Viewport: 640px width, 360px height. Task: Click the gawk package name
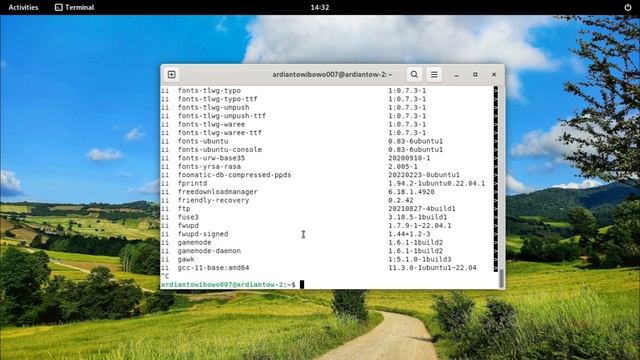tap(186, 259)
